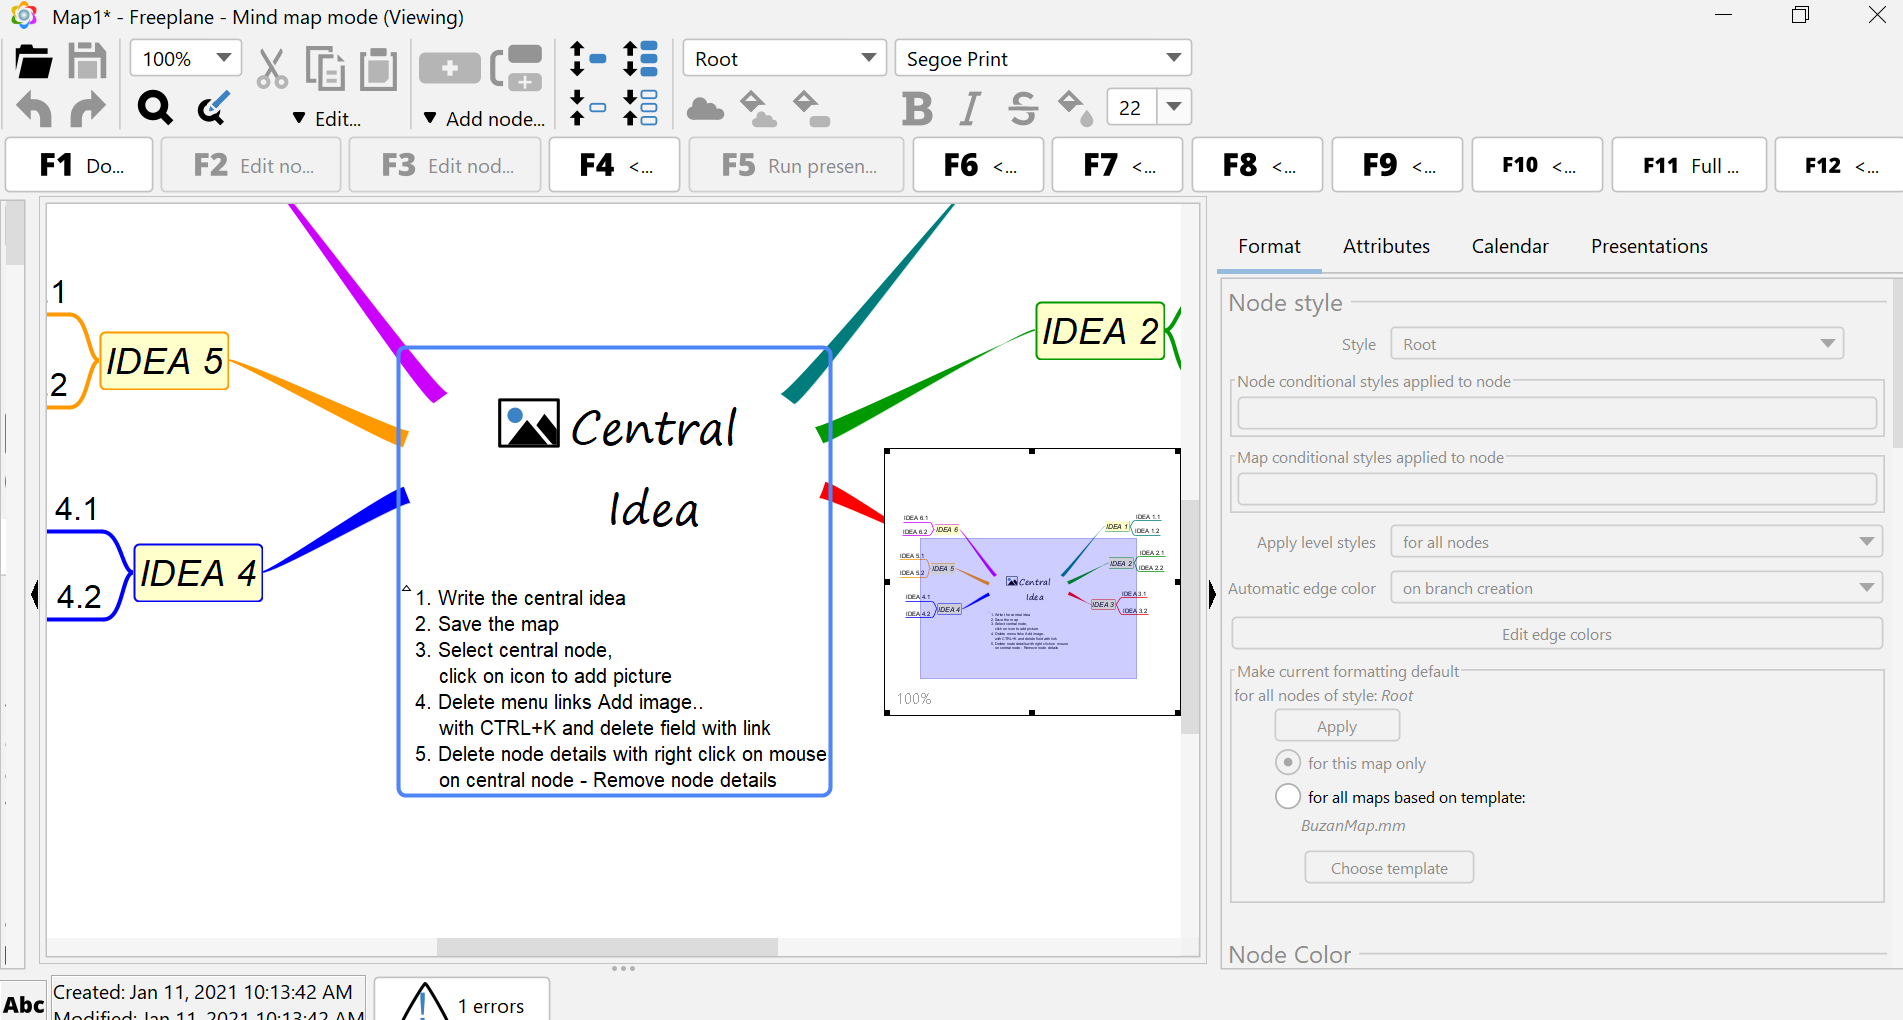Select 'for all maps based on template' radio
Screen dimensions: 1903x1020
(1288, 796)
